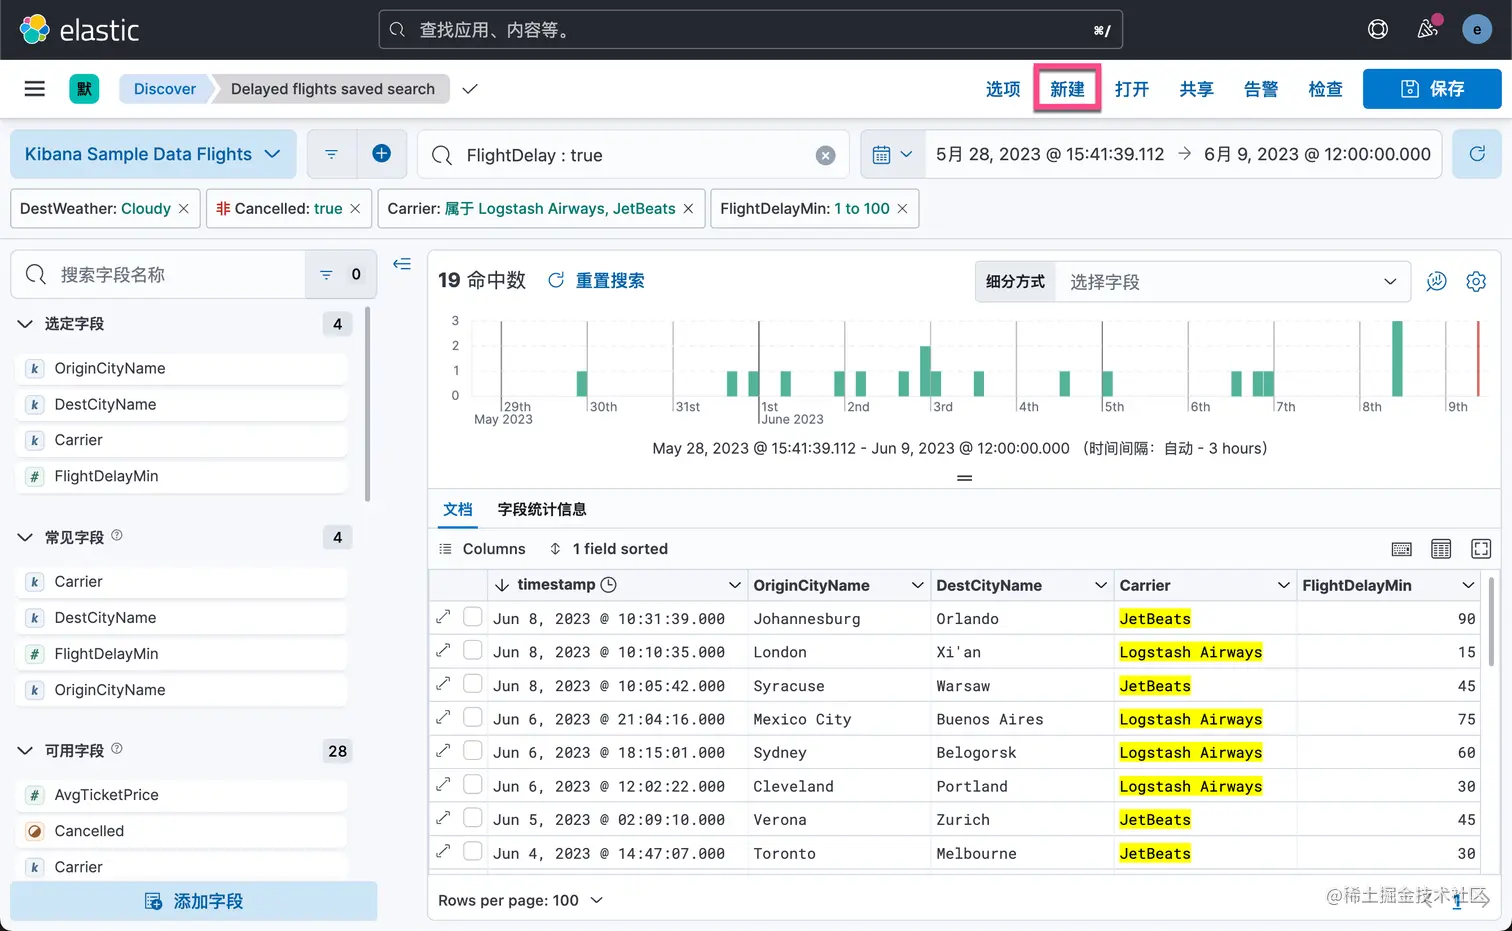Add a new filter with plus icon
This screenshot has width=1512, height=931.
(x=381, y=154)
